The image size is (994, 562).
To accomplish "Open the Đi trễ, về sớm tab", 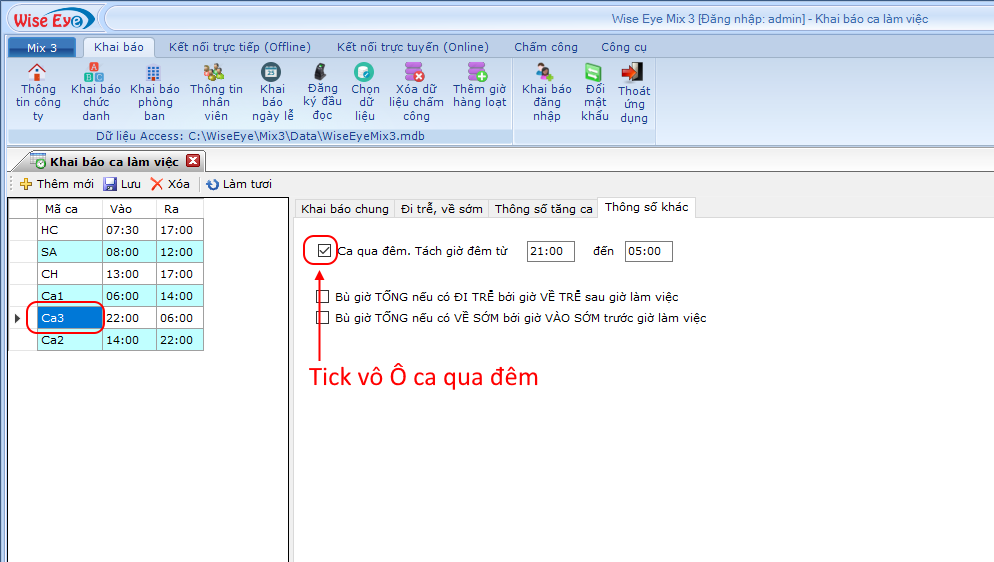I will pyautogui.click(x=441, y=209).
